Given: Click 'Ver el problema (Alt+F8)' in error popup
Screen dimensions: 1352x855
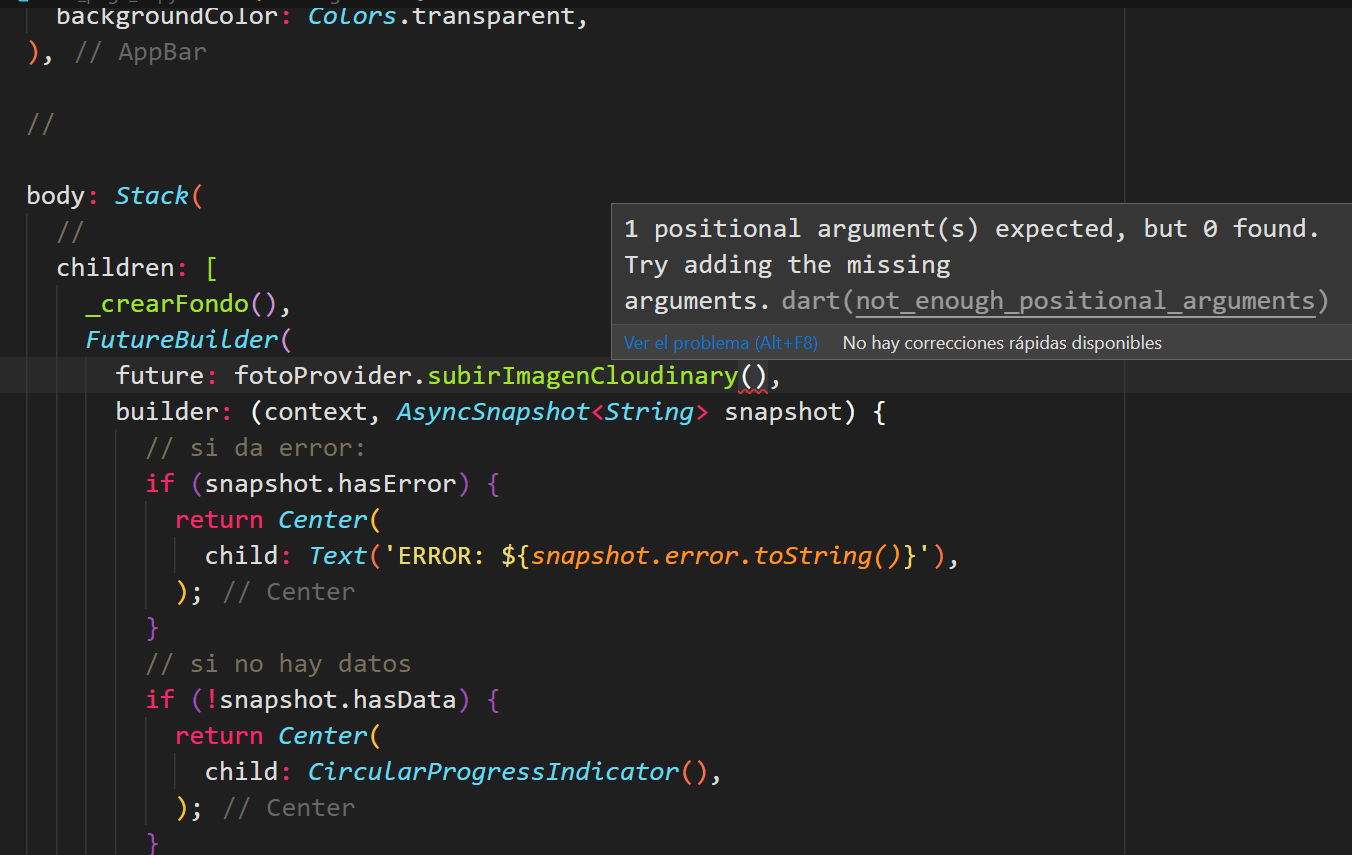Looking at the screenshot, I should point(720,342).
